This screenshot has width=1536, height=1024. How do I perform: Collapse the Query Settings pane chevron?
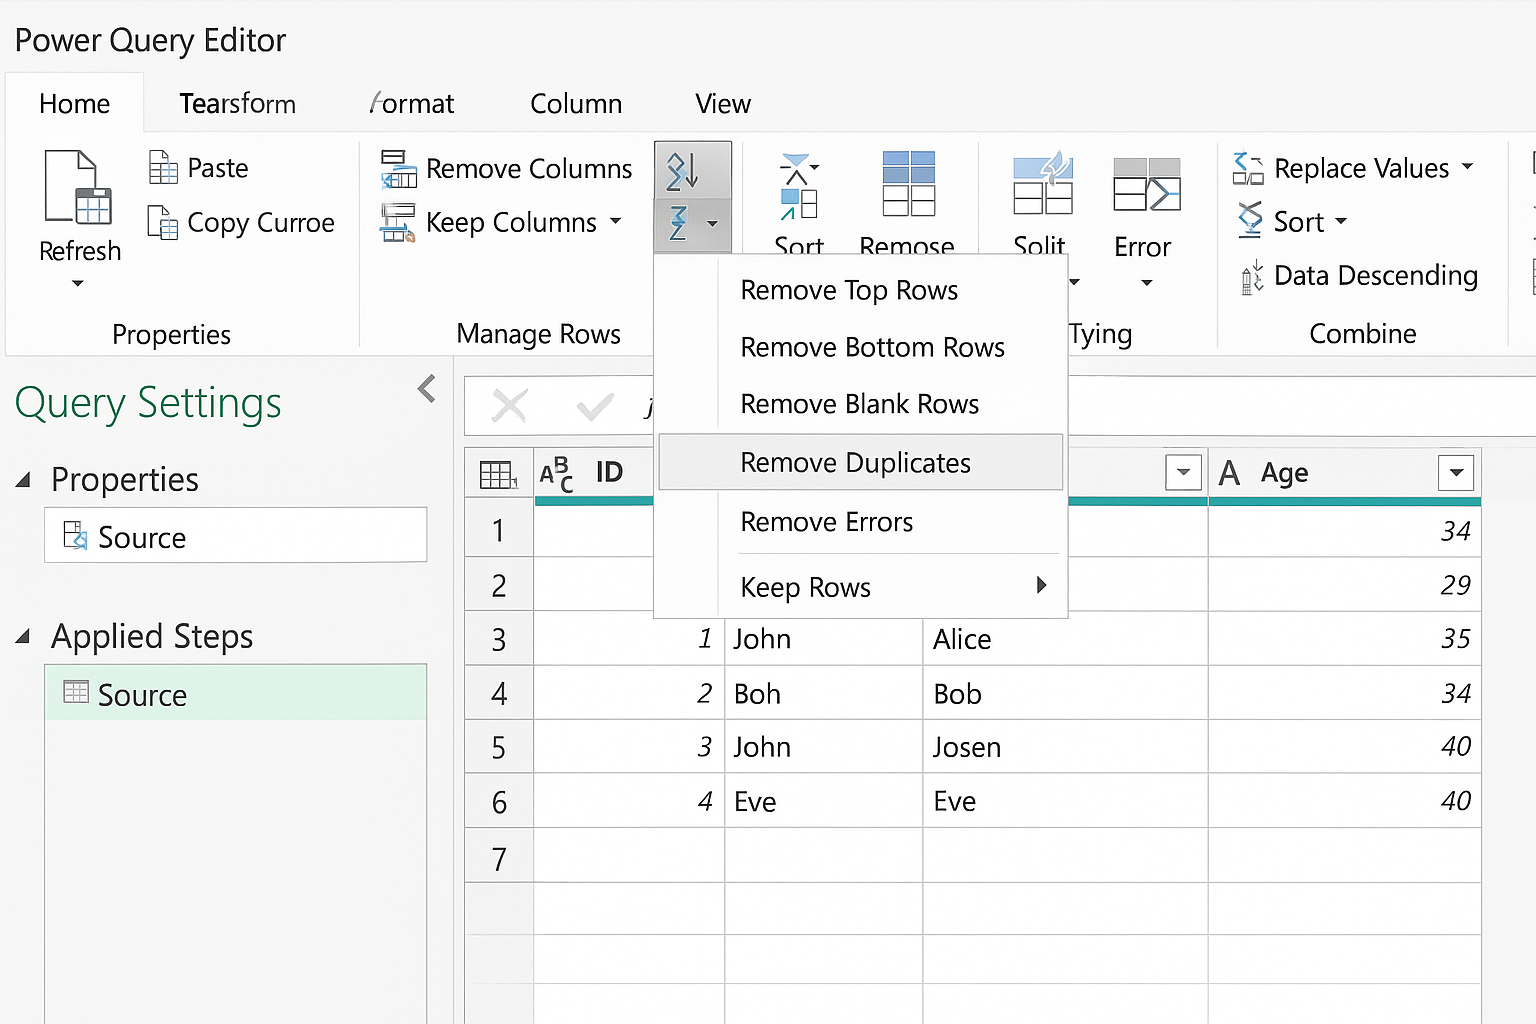(427, 388)
